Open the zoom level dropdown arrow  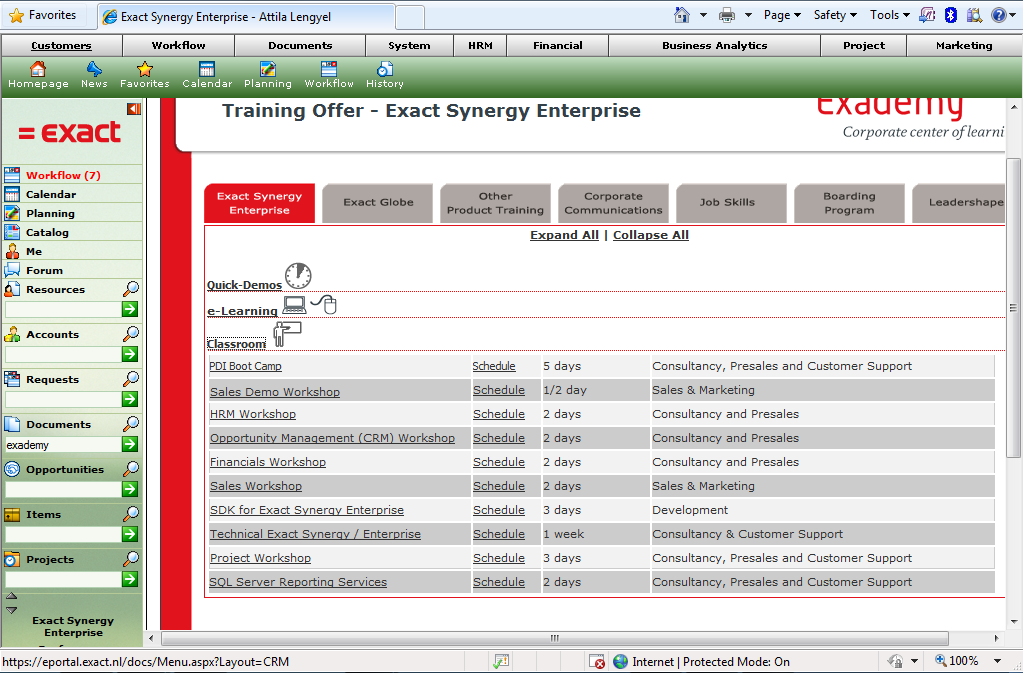click(998, 661)
